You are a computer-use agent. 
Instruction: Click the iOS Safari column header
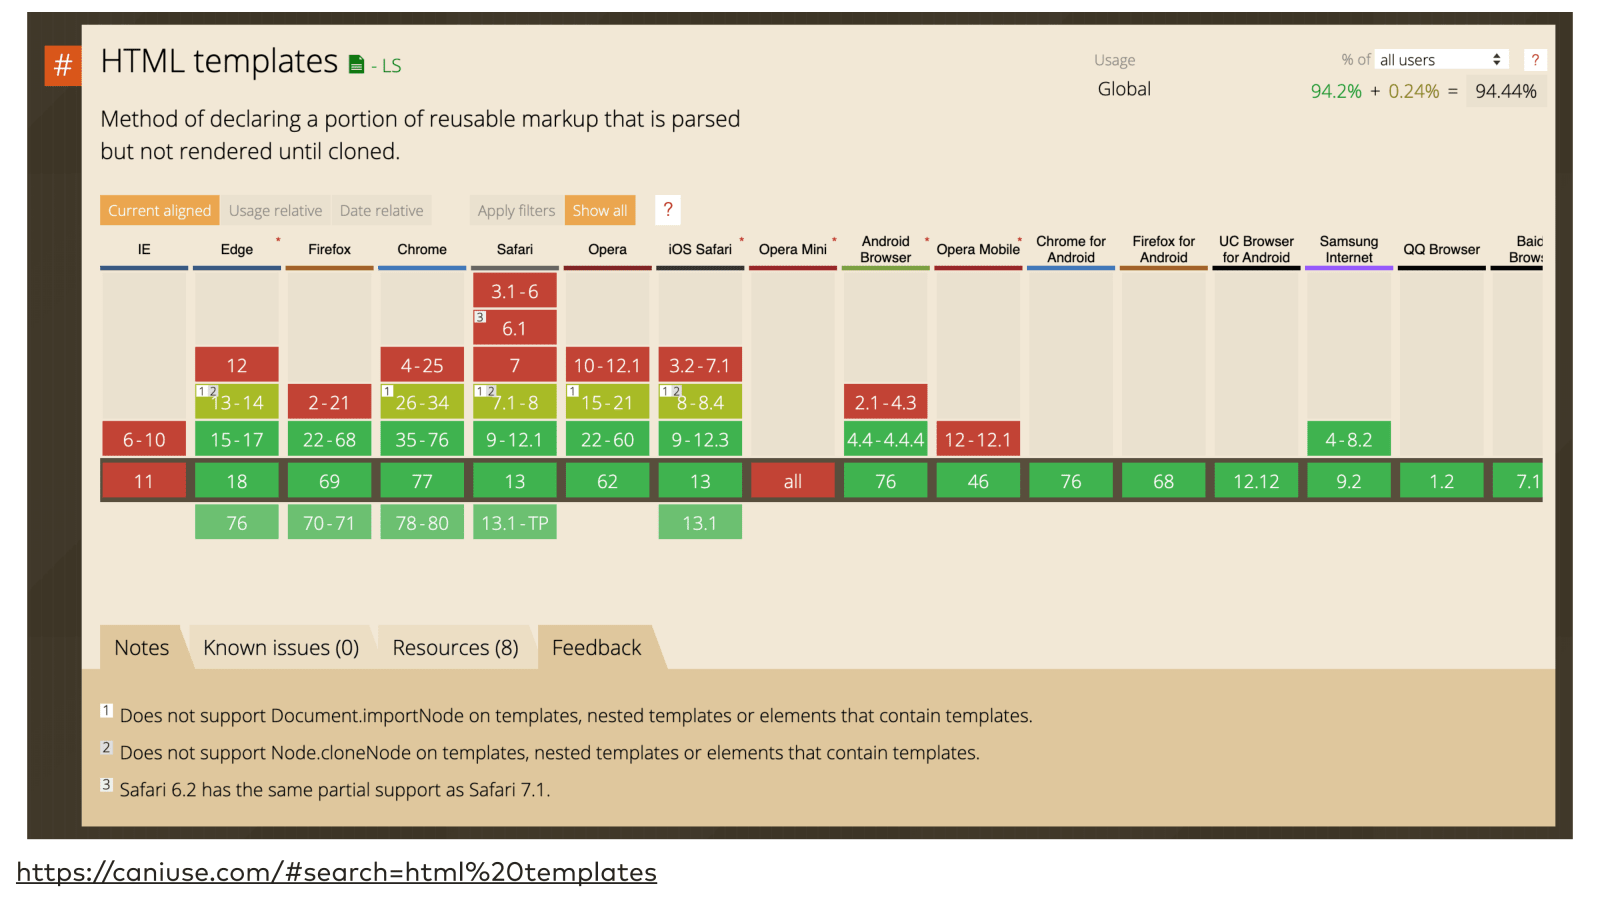tap(700, 249)
